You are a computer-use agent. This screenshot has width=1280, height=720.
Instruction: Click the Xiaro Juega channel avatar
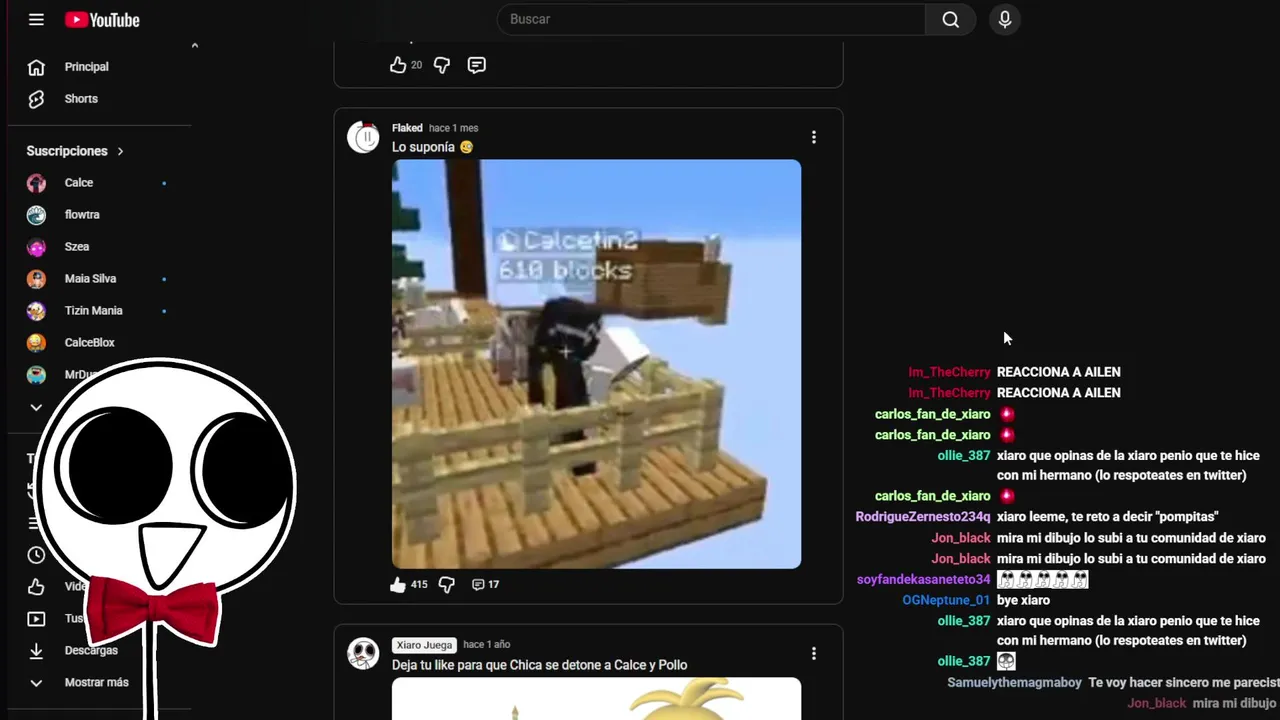363,653
